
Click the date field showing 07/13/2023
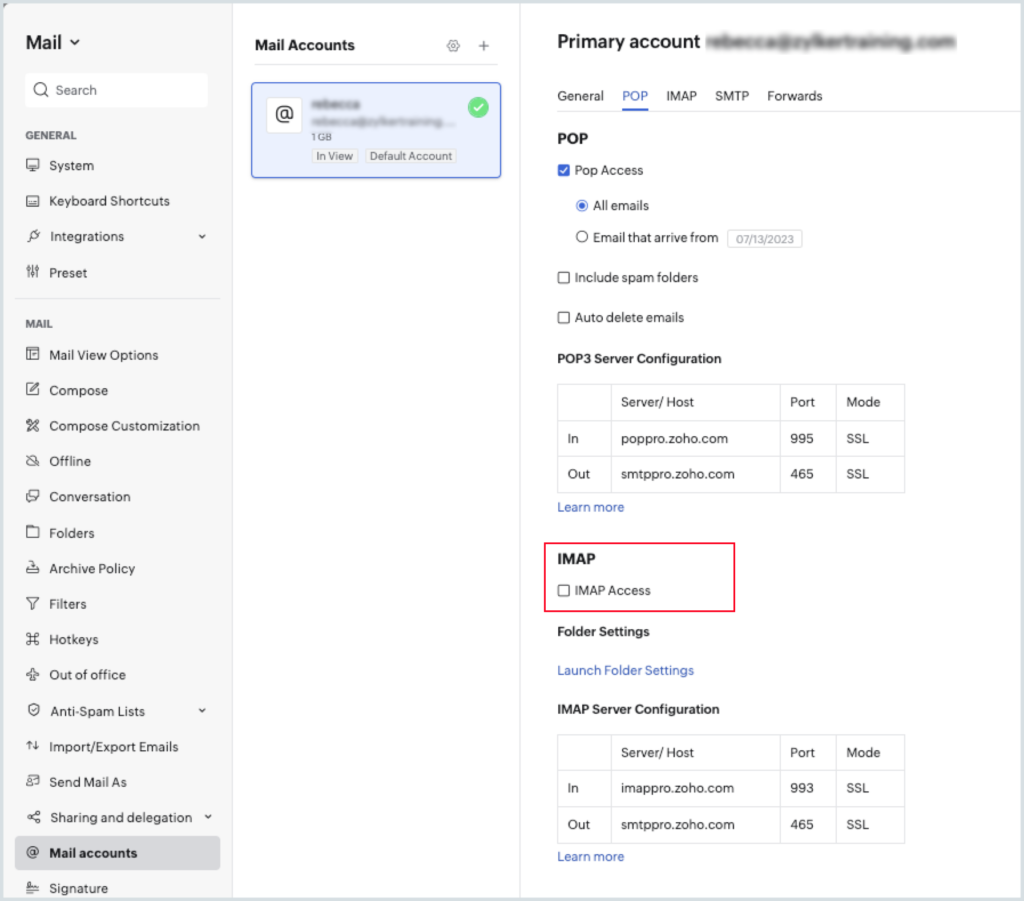pyautogui.click(x=764, y=238)
